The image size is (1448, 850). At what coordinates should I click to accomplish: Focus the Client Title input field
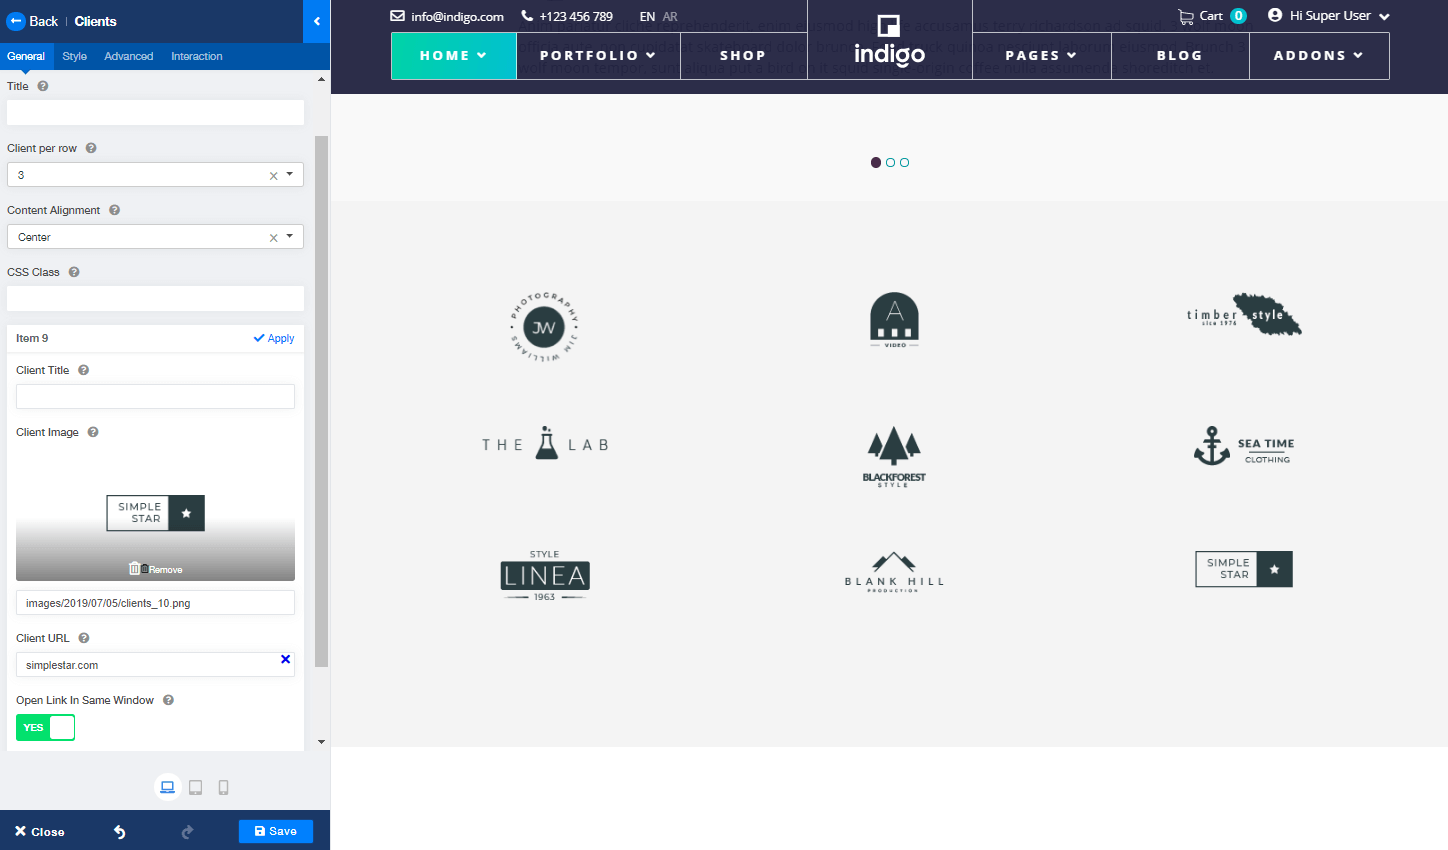coord(155,396)
